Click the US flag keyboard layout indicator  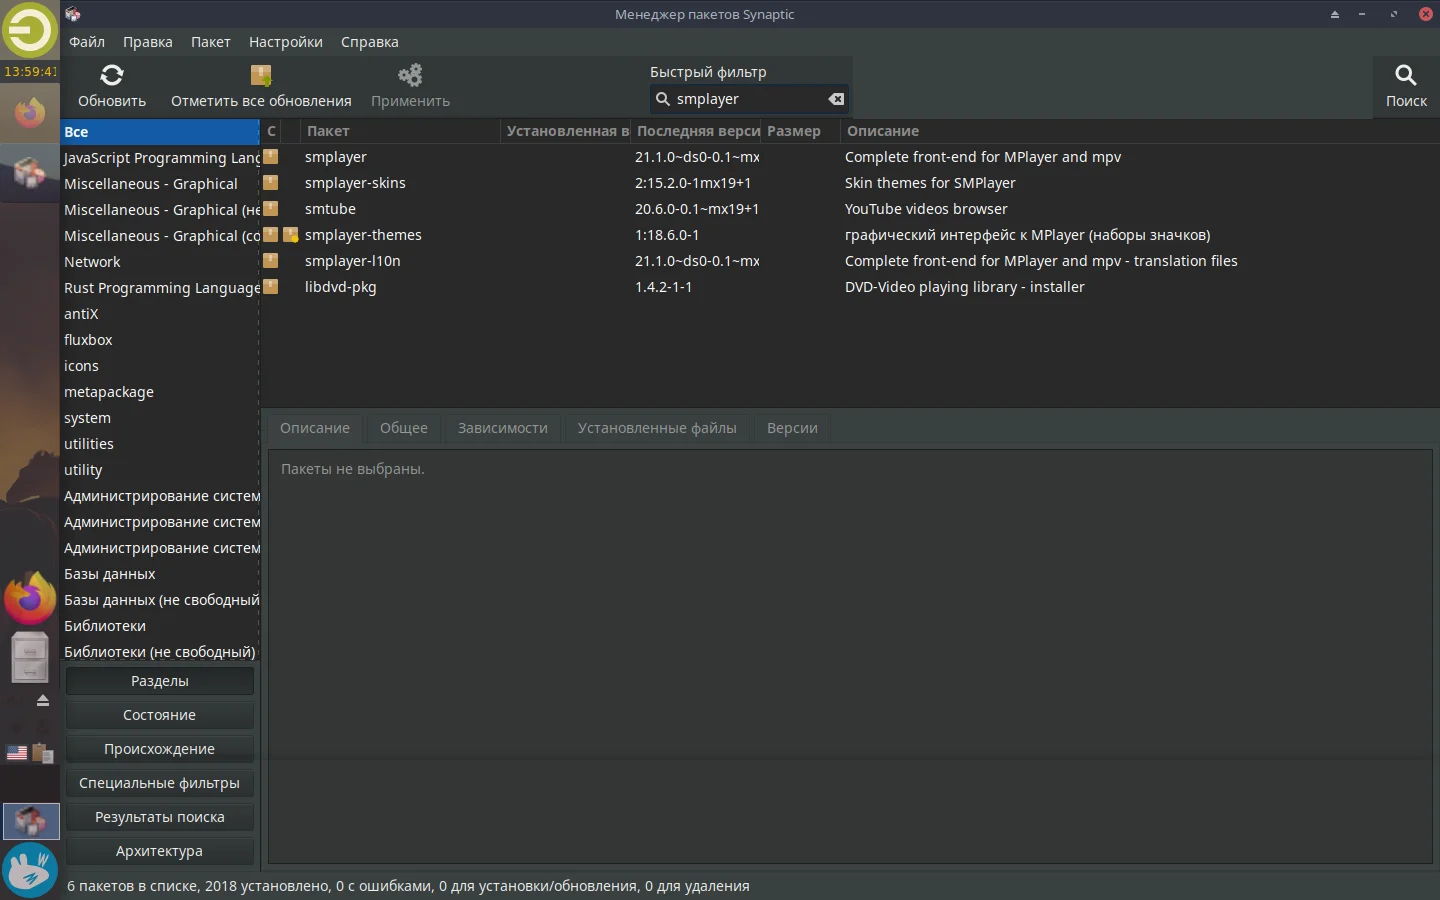pos(16,754)
